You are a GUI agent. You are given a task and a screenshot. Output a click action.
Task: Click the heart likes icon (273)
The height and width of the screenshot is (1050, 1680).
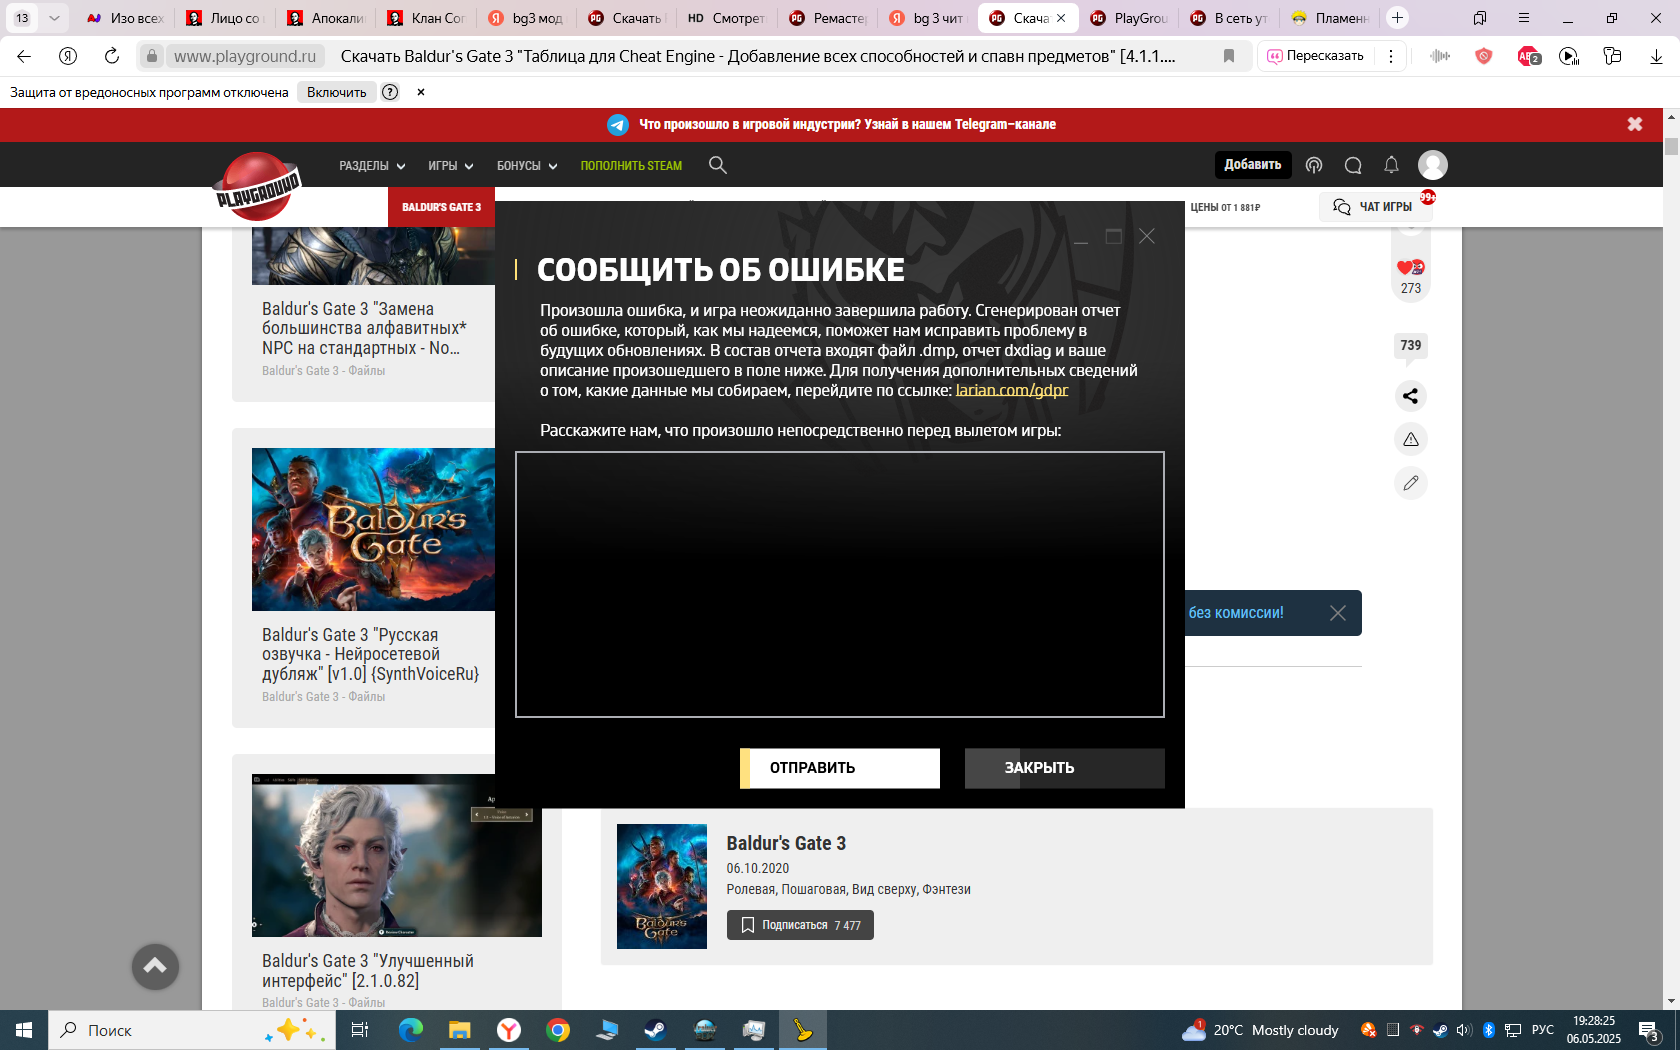point(1410,268)
